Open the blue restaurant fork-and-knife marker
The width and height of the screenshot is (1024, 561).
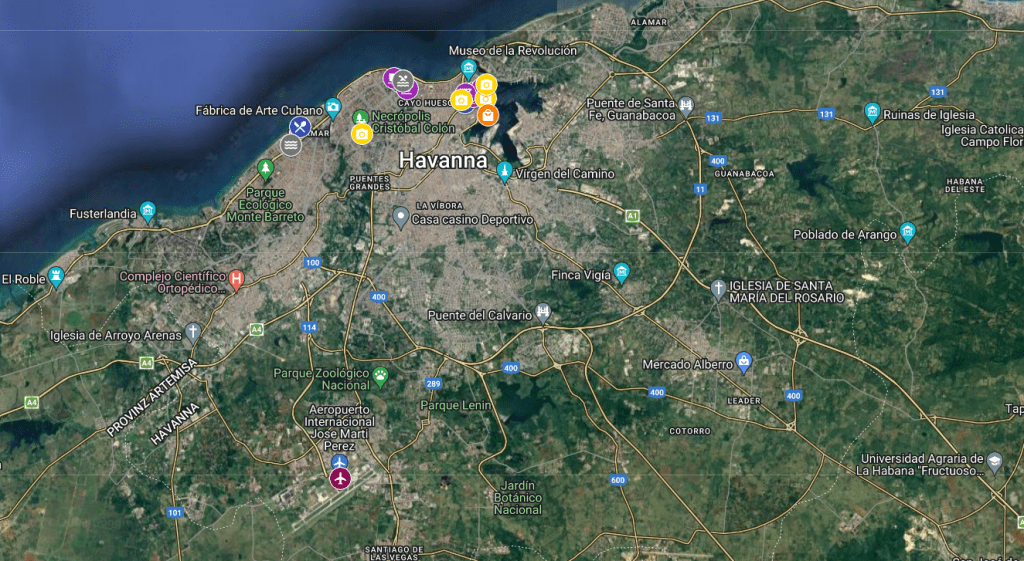pyautogui.click(x=300, y=127)
